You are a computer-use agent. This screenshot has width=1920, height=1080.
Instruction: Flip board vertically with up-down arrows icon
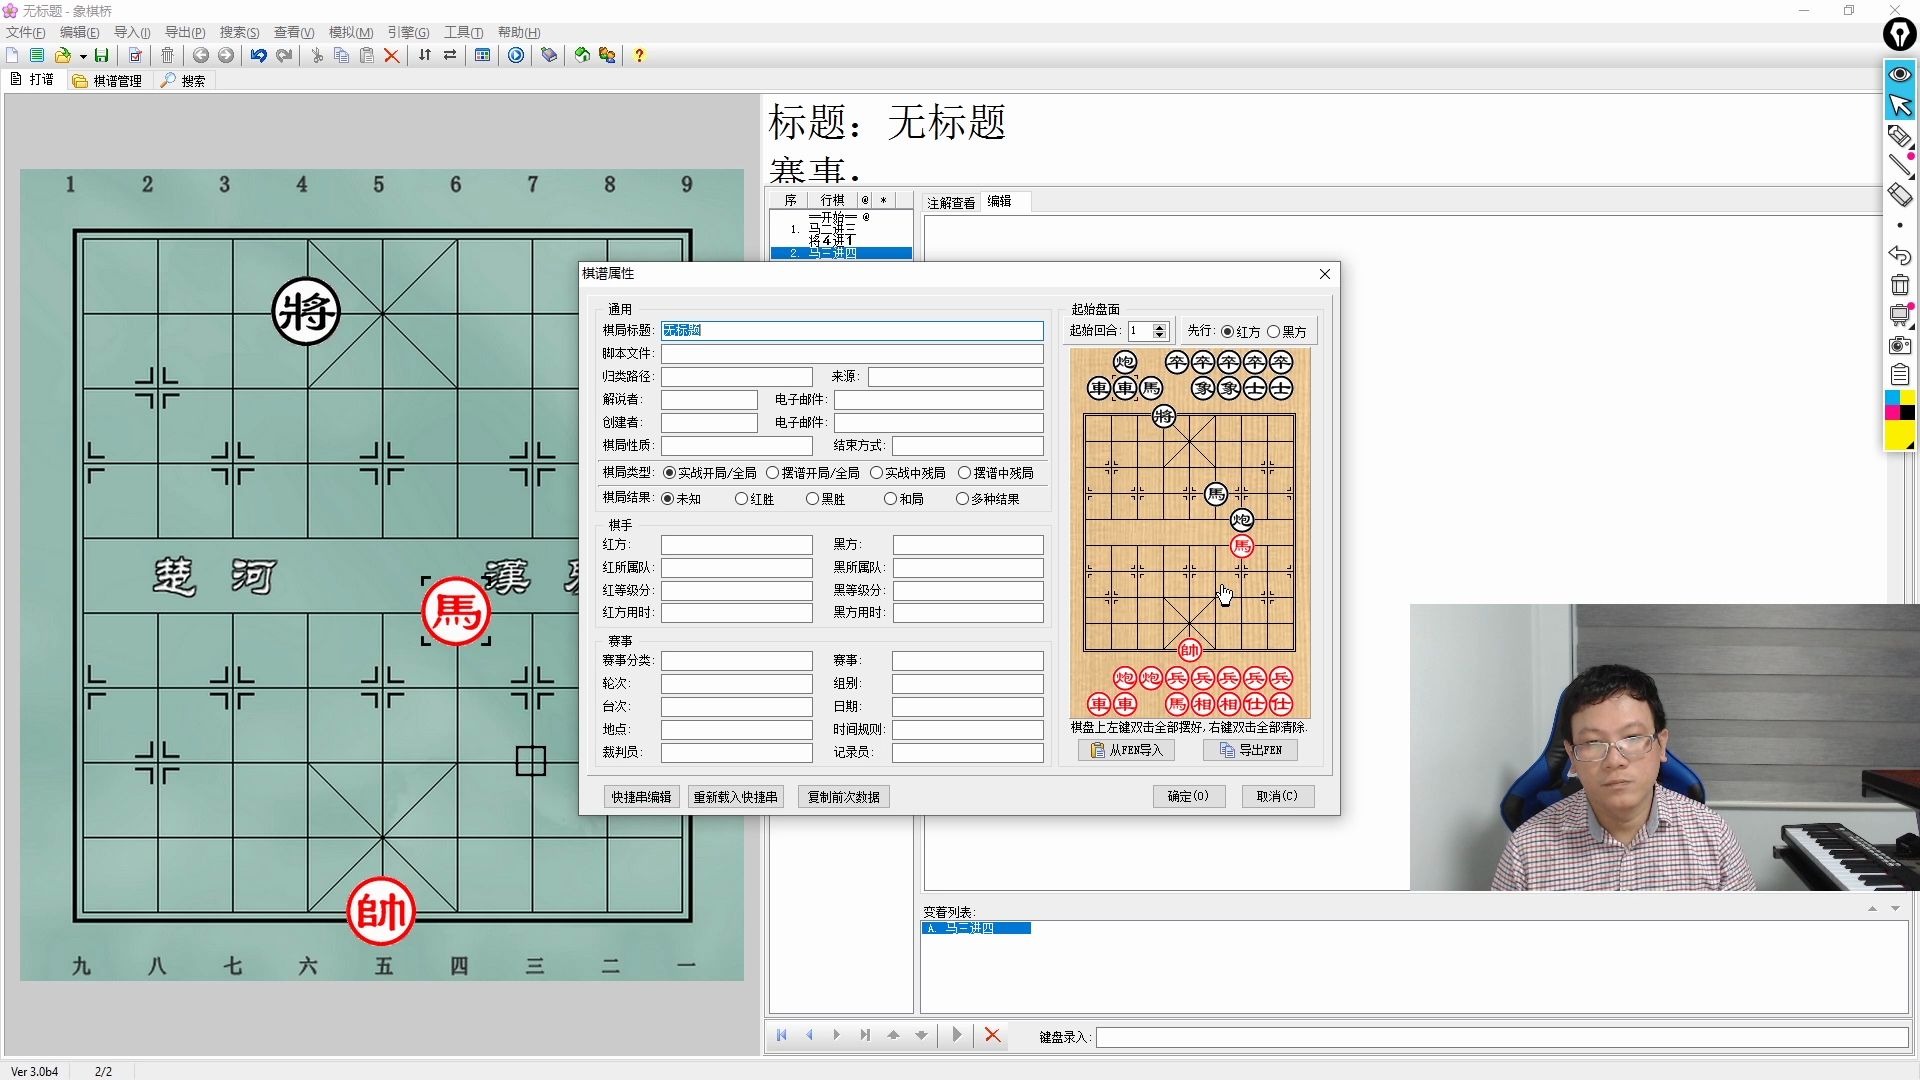point(425,56)
